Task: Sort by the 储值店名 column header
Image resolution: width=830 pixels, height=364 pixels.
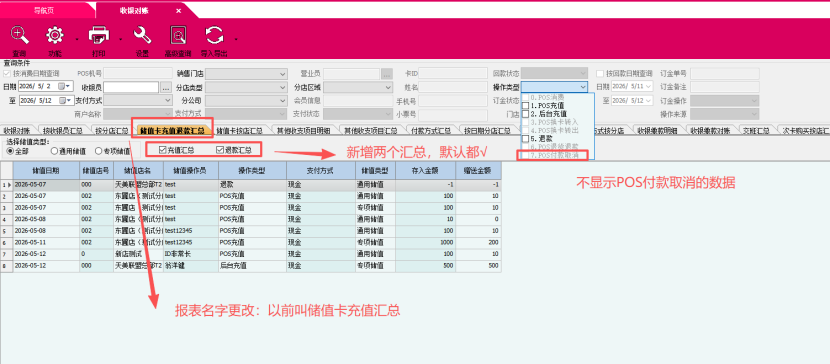Action: coord(138,170)
